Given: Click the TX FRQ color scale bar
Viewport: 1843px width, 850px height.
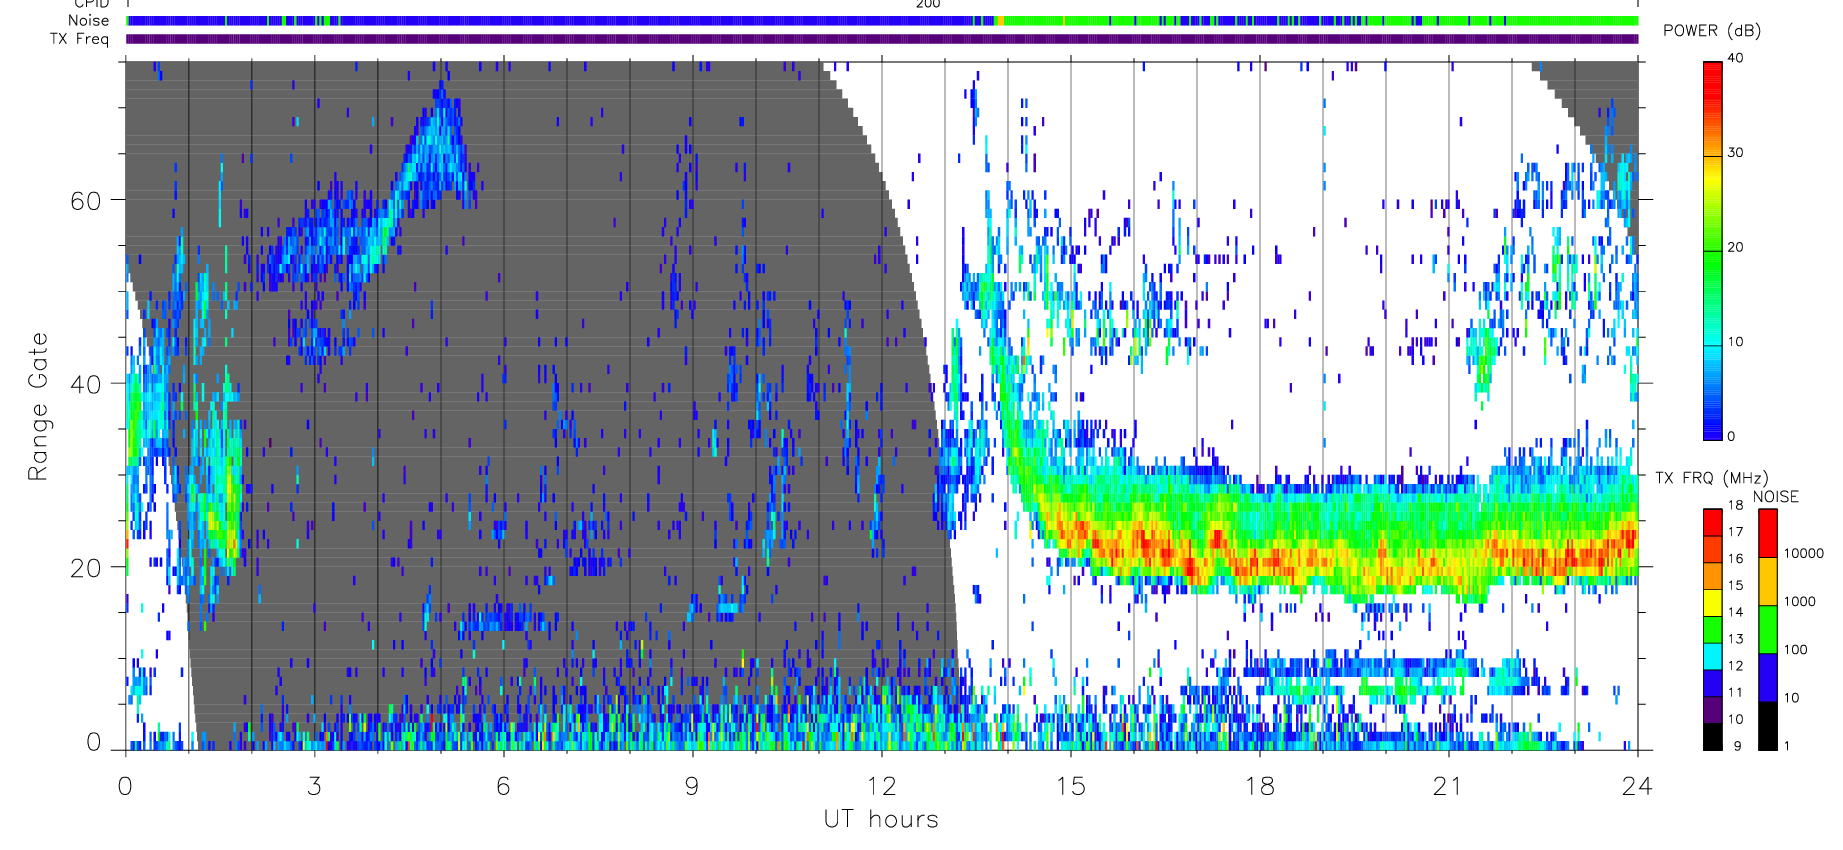Looking at the screenshot, I should [x=1712, y=629].
